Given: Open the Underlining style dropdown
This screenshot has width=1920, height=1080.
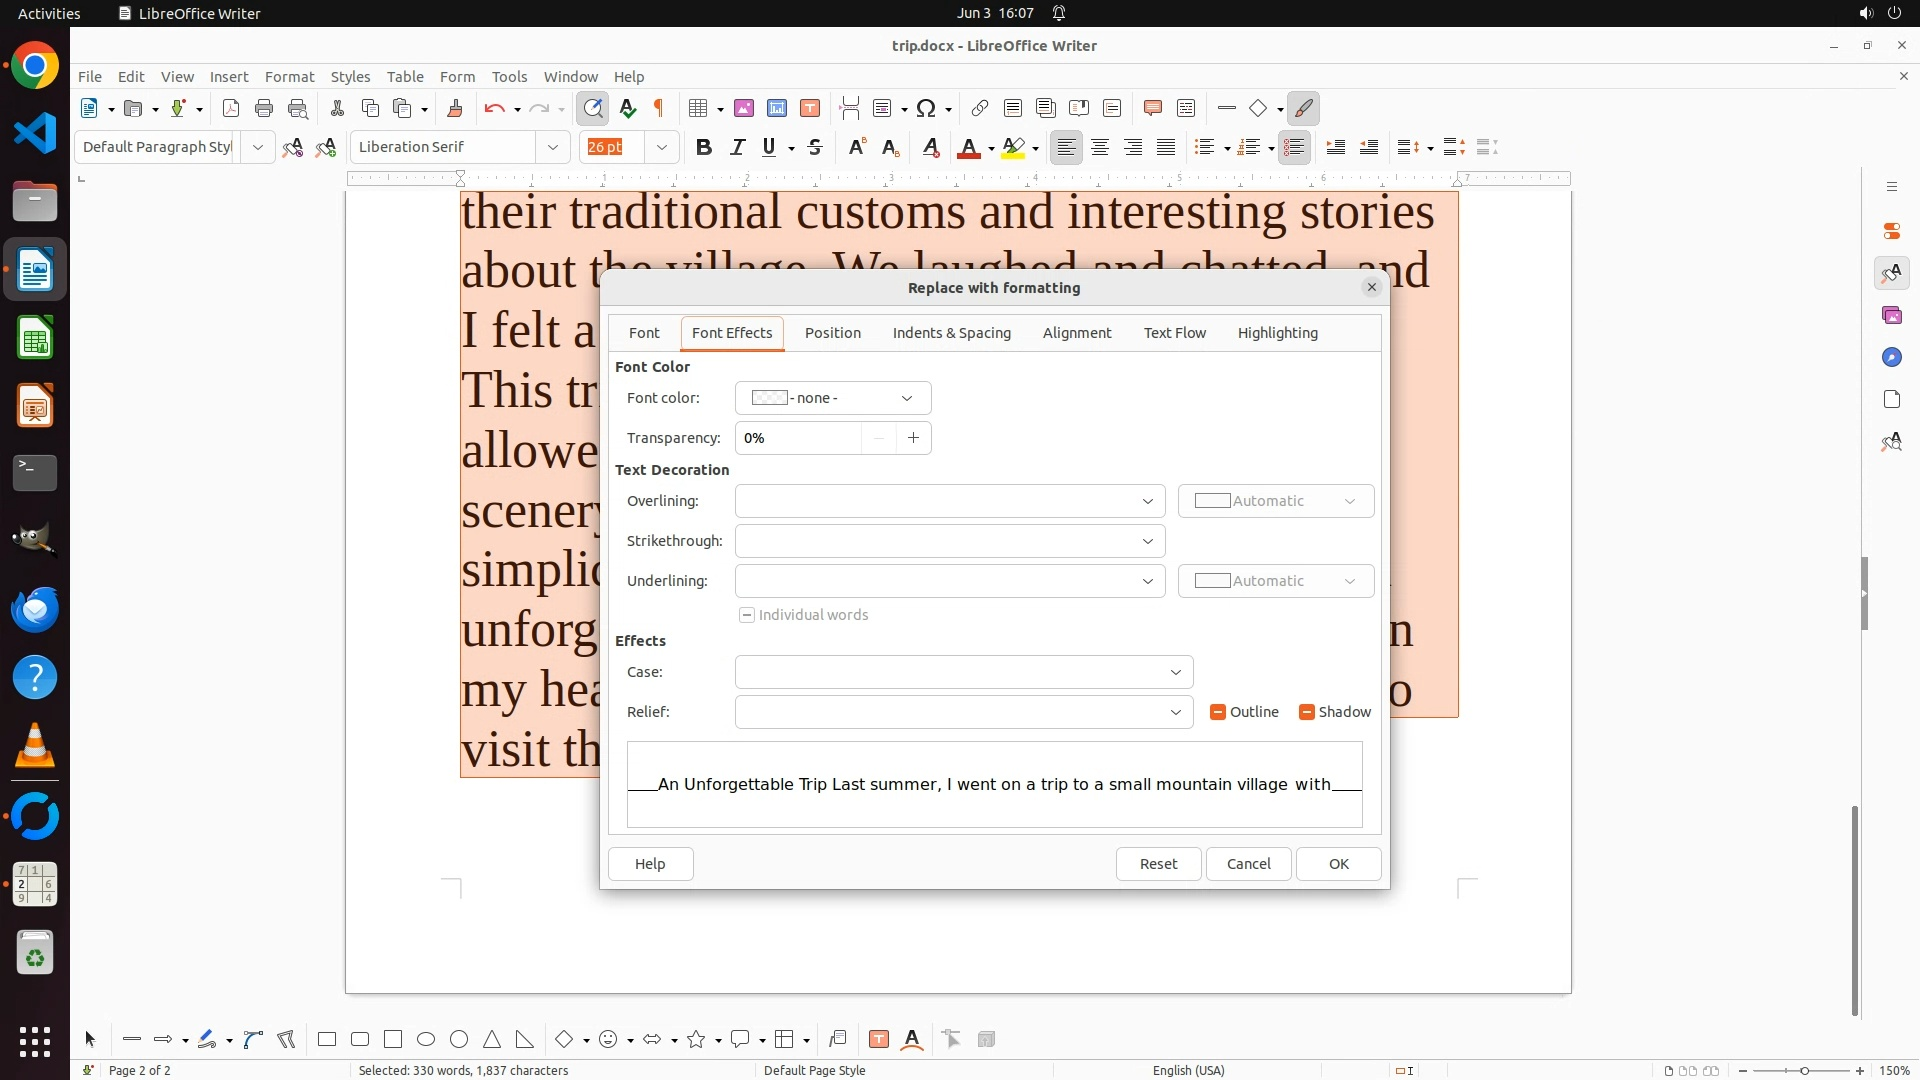Looking at the screenshot, I should [949, 581].
